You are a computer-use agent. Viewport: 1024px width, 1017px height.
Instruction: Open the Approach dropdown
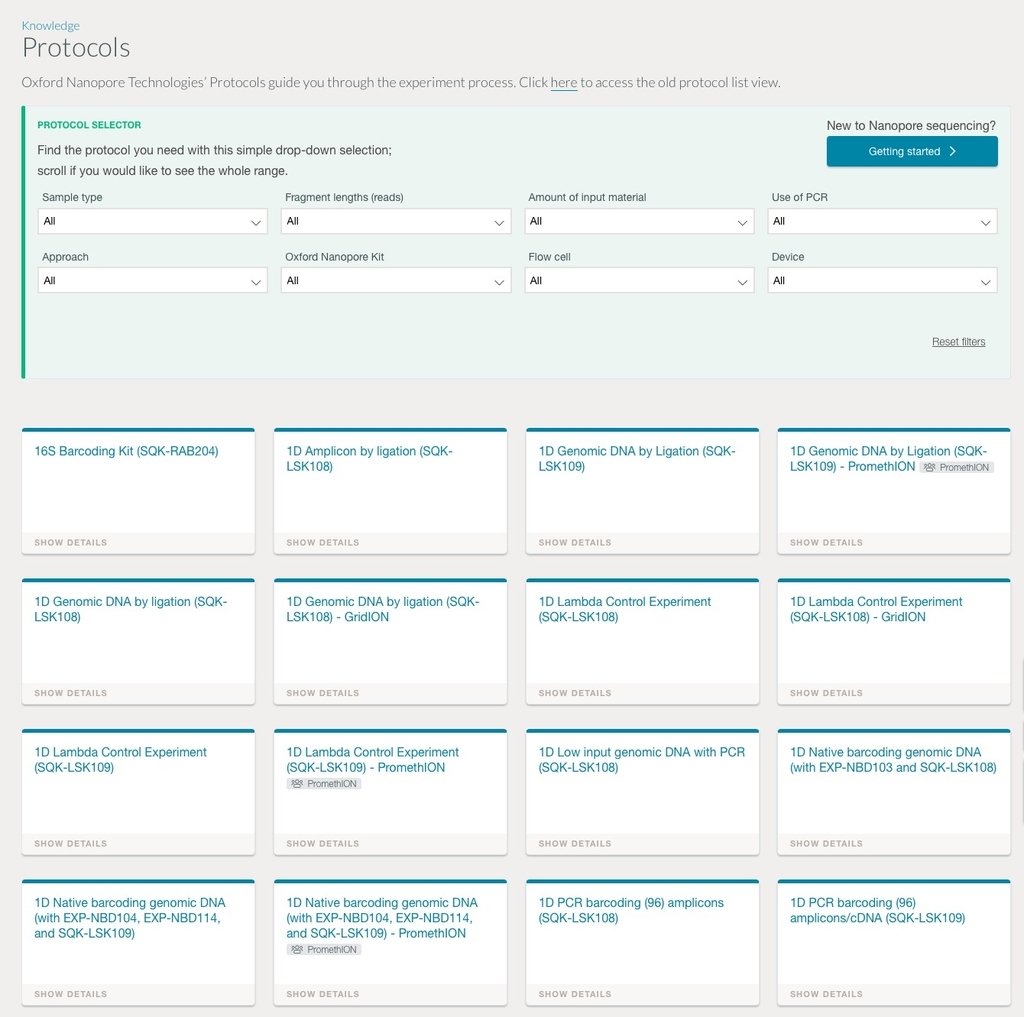tap(152, 280)
